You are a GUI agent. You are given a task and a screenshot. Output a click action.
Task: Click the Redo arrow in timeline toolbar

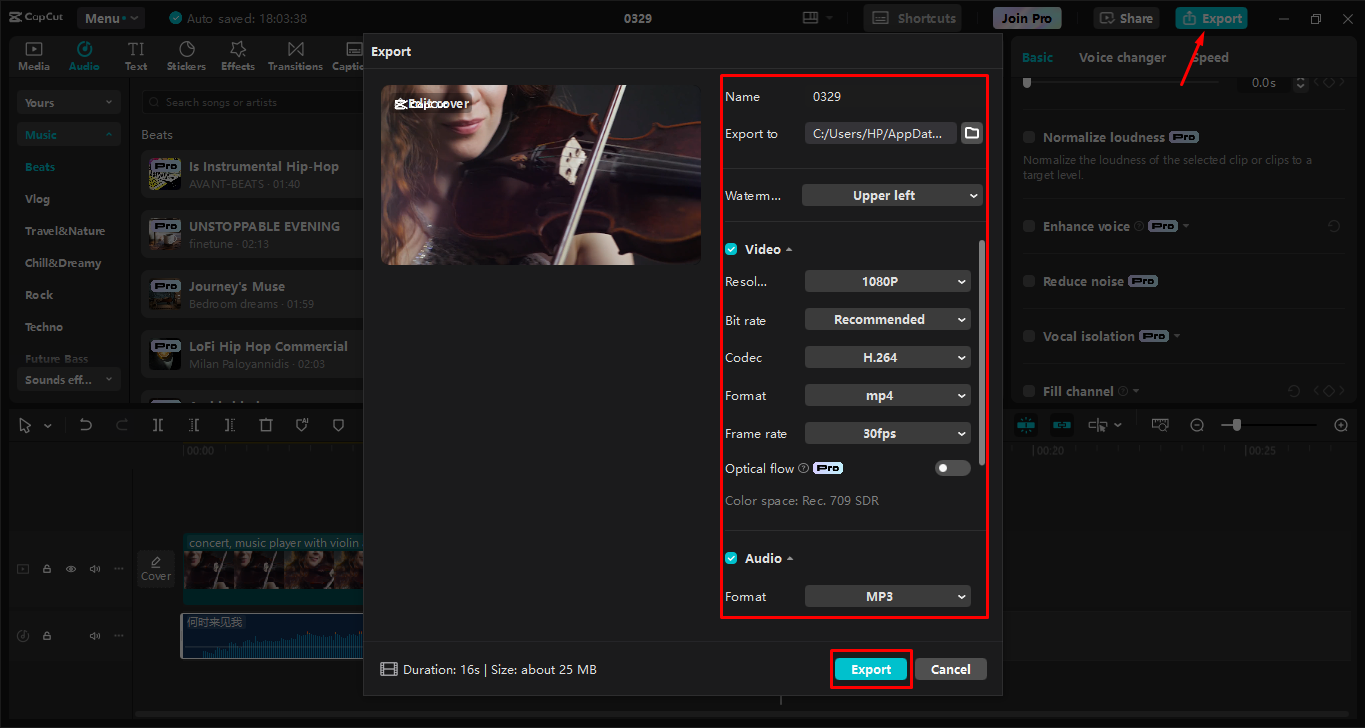point(122,425)
